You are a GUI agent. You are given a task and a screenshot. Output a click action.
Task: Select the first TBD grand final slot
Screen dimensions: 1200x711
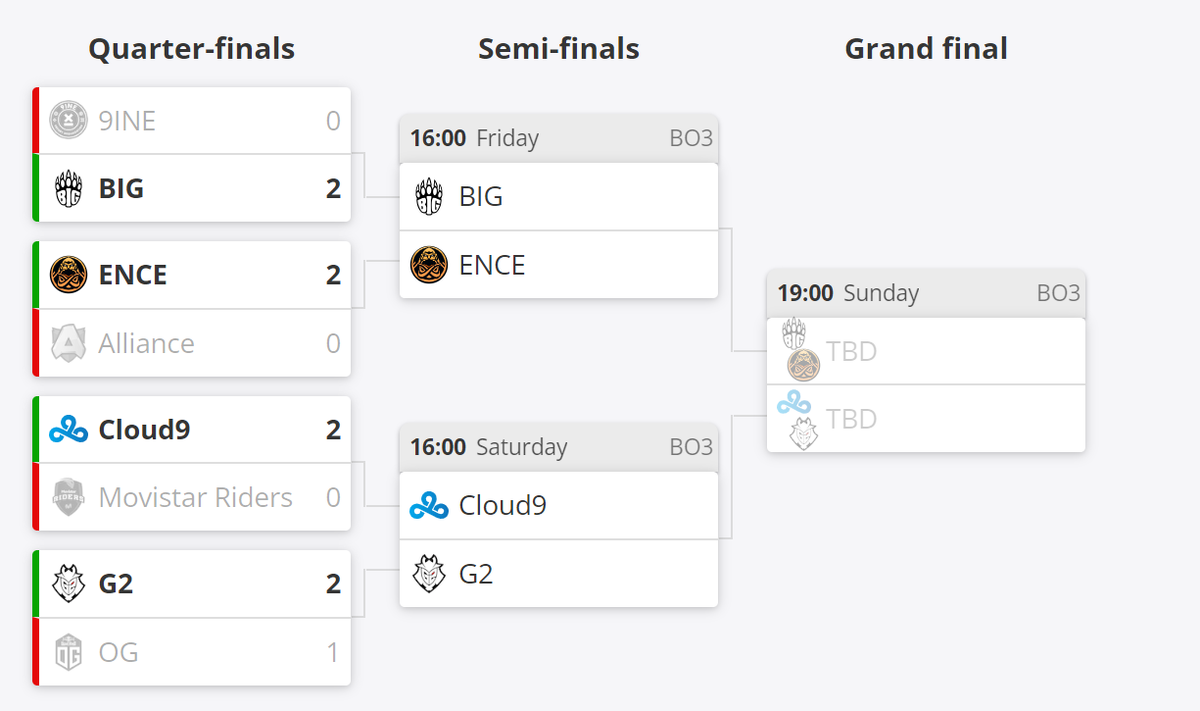click(926, 351)
